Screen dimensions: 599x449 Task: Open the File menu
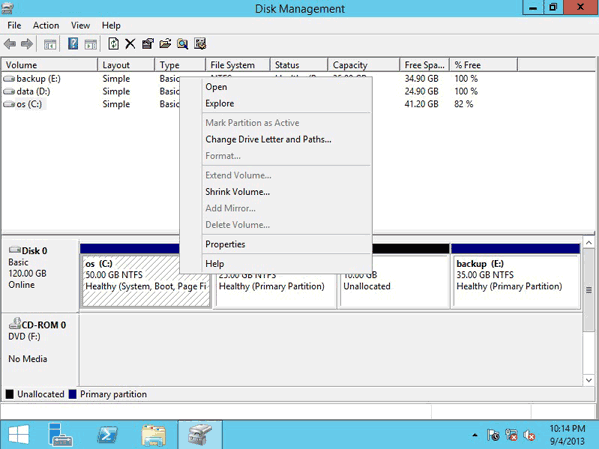(x=14, y=26)
